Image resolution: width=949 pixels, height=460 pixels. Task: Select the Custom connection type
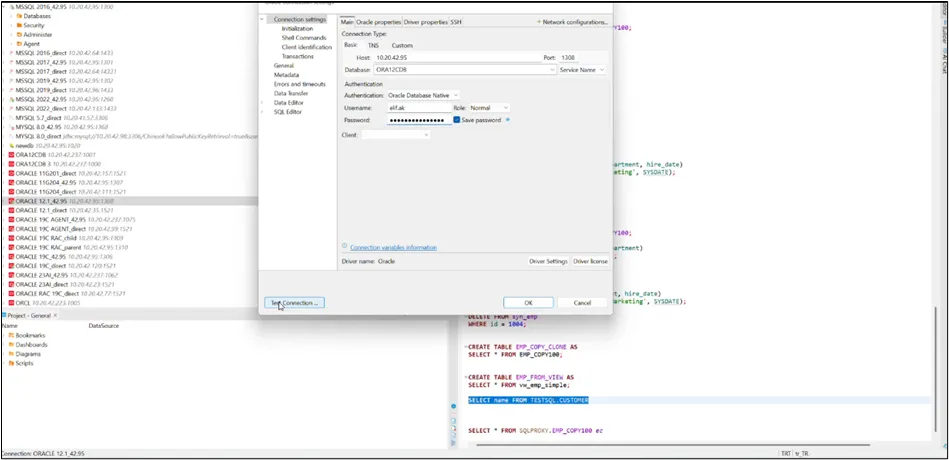coord(402,45)
